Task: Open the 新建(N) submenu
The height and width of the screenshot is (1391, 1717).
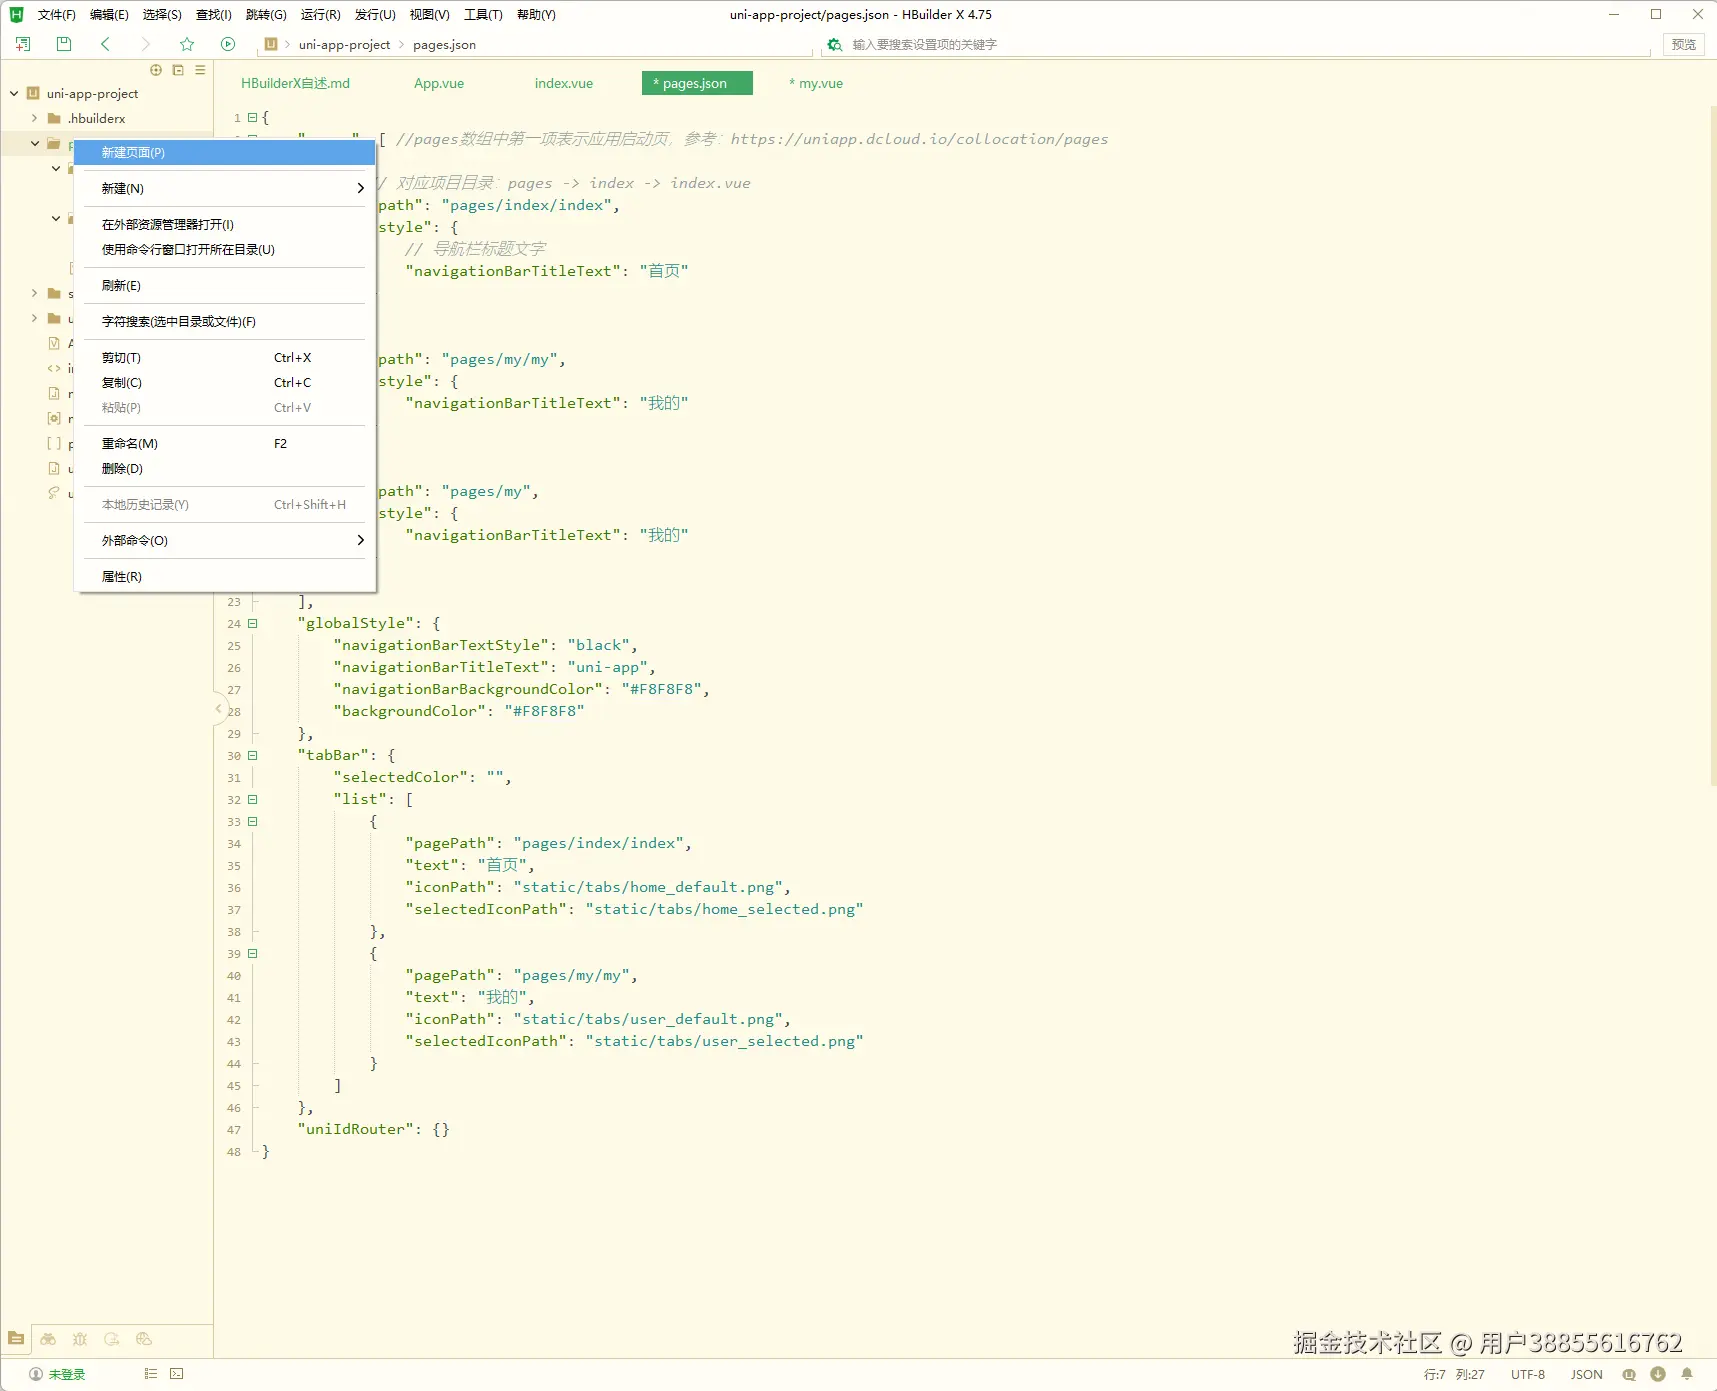Action: [225, 188]
